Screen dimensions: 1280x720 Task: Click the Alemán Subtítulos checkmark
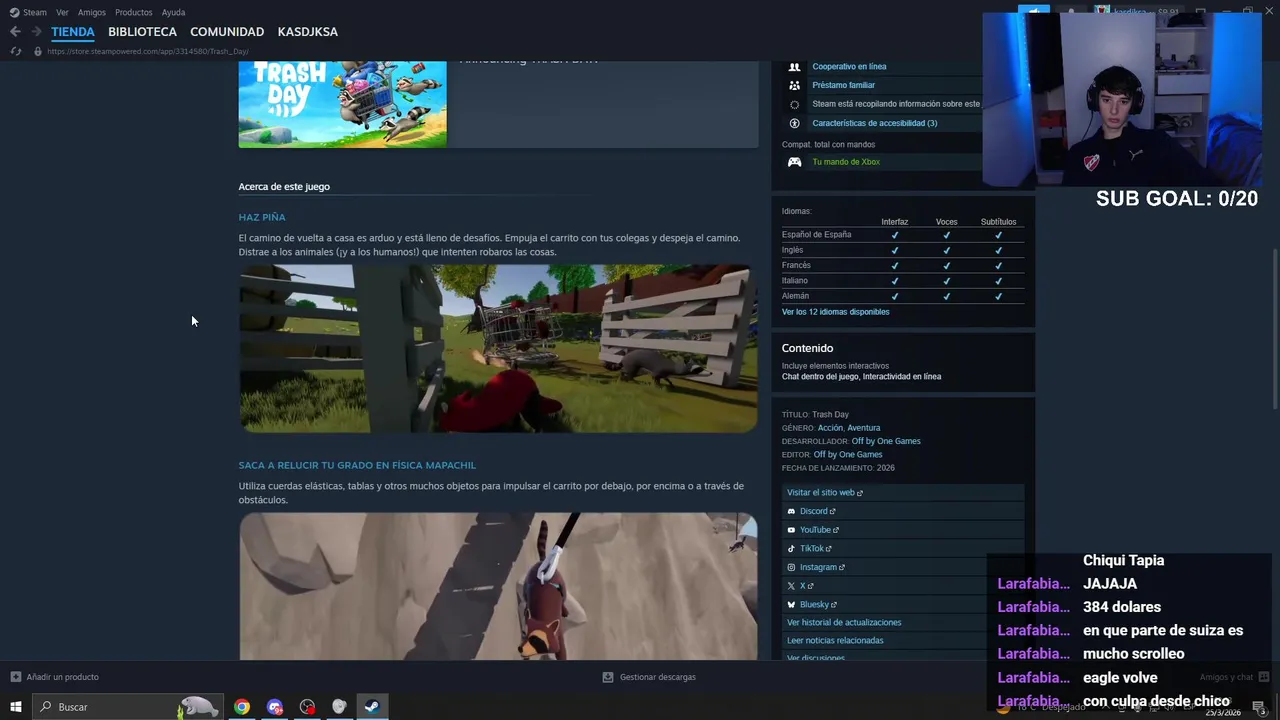(998, 296)
